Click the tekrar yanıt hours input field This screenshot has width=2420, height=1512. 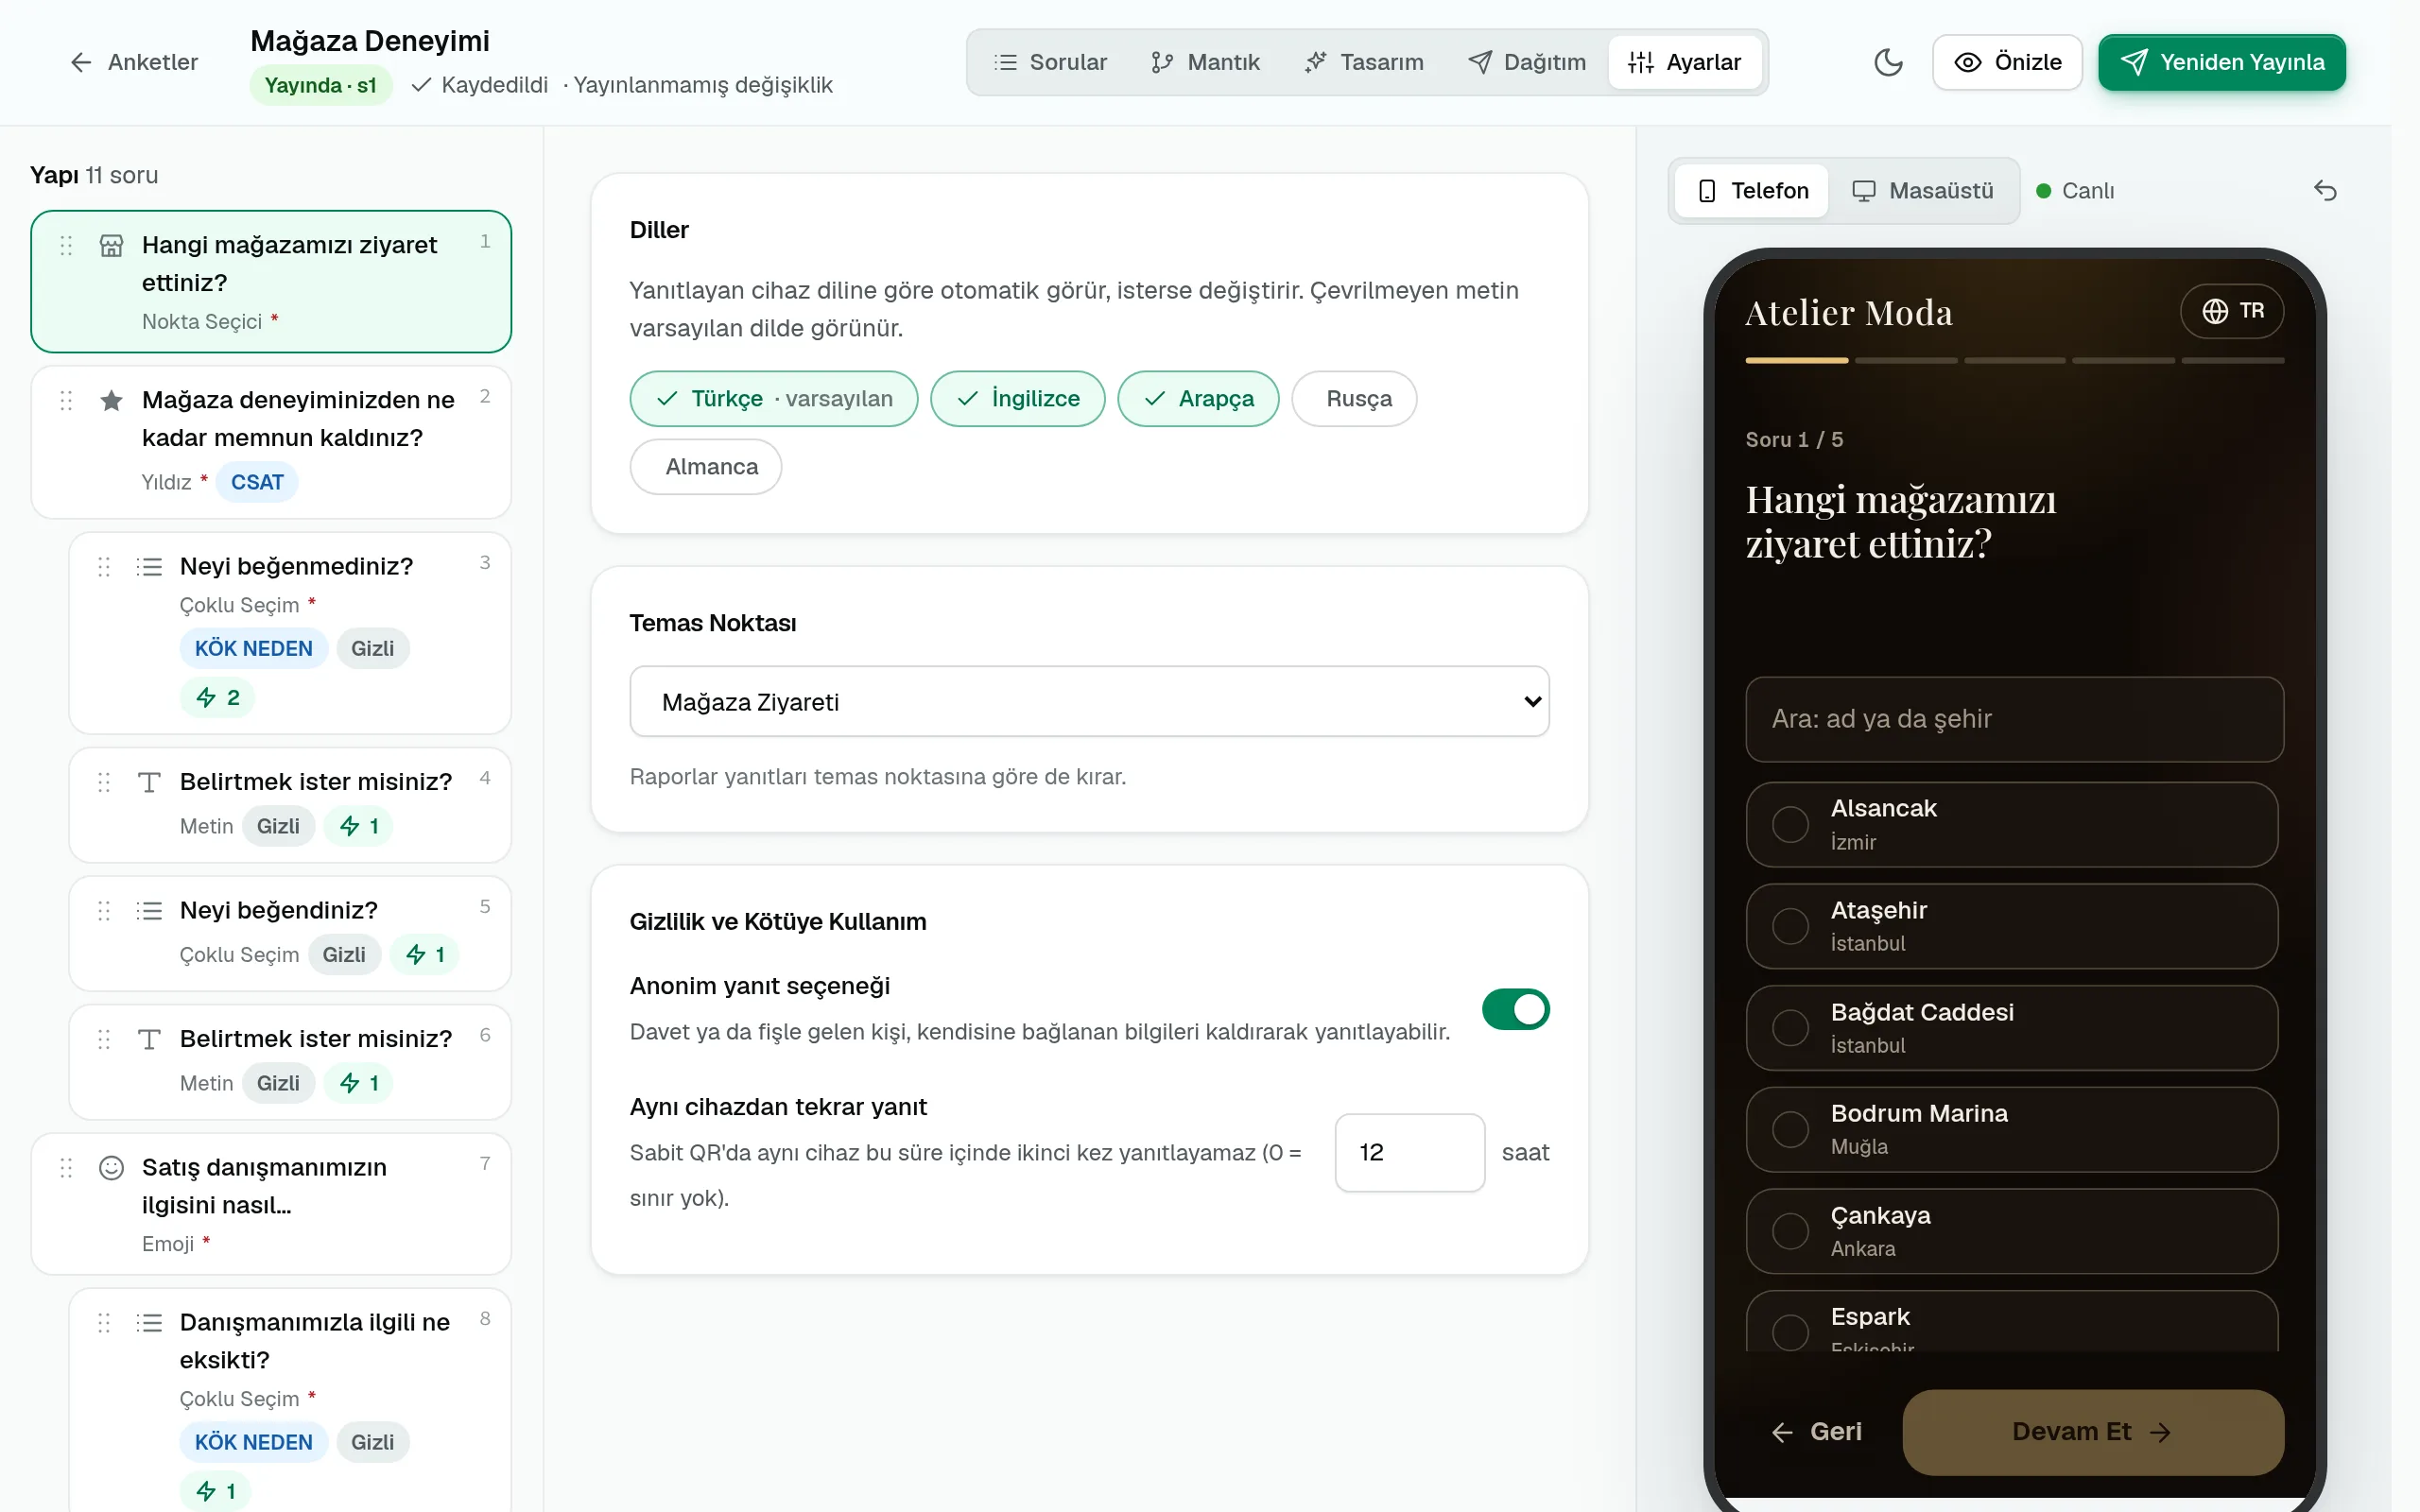pyautogui.click(x=1409, y=1152)
